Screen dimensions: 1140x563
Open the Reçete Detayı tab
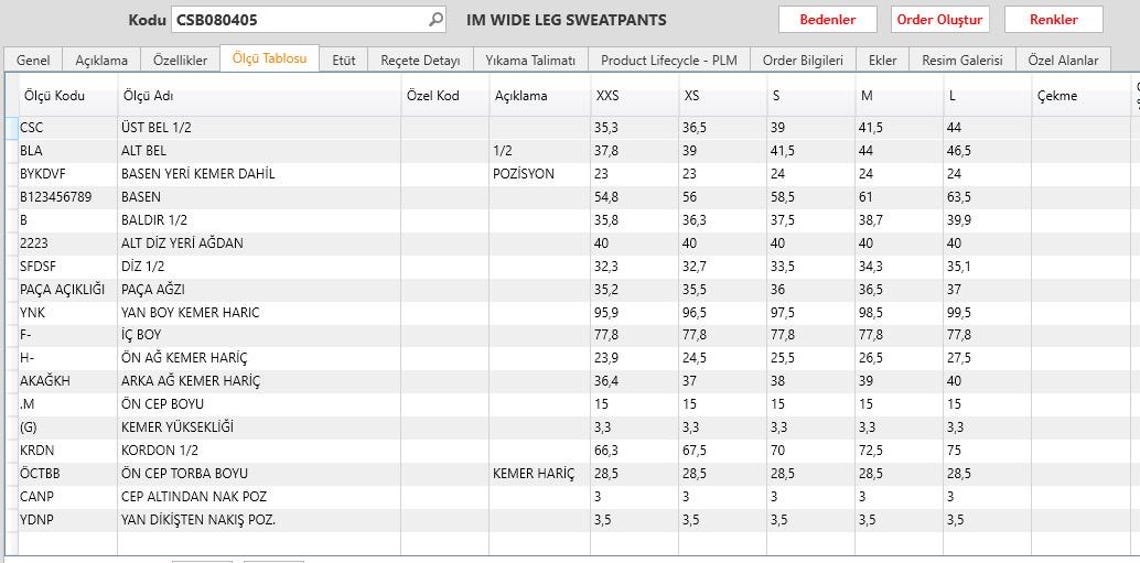(421, 60)
